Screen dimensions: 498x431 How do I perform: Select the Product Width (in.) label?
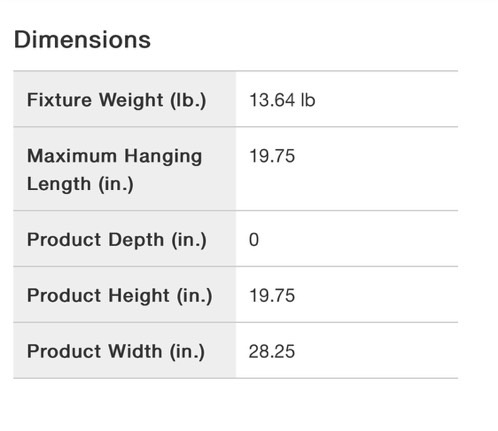click(116, 351)
